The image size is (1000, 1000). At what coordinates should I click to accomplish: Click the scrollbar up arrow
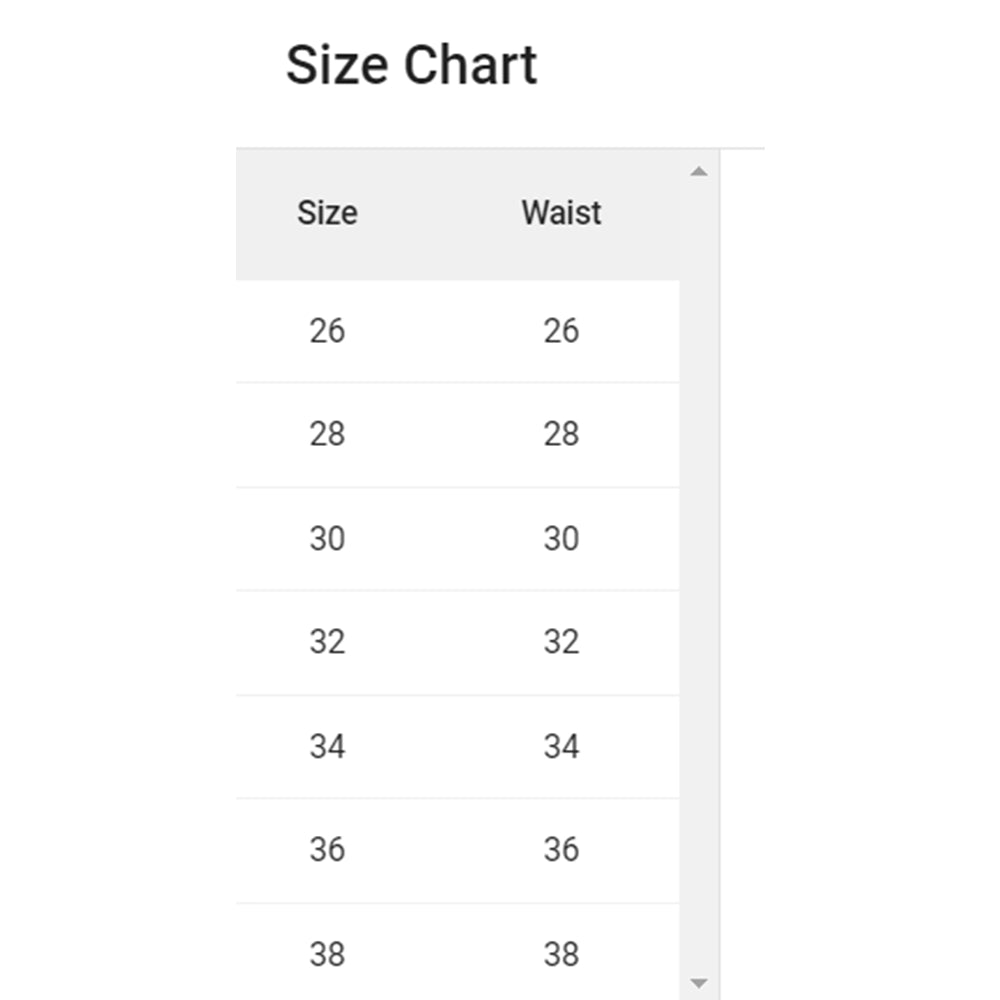(700, 170)
